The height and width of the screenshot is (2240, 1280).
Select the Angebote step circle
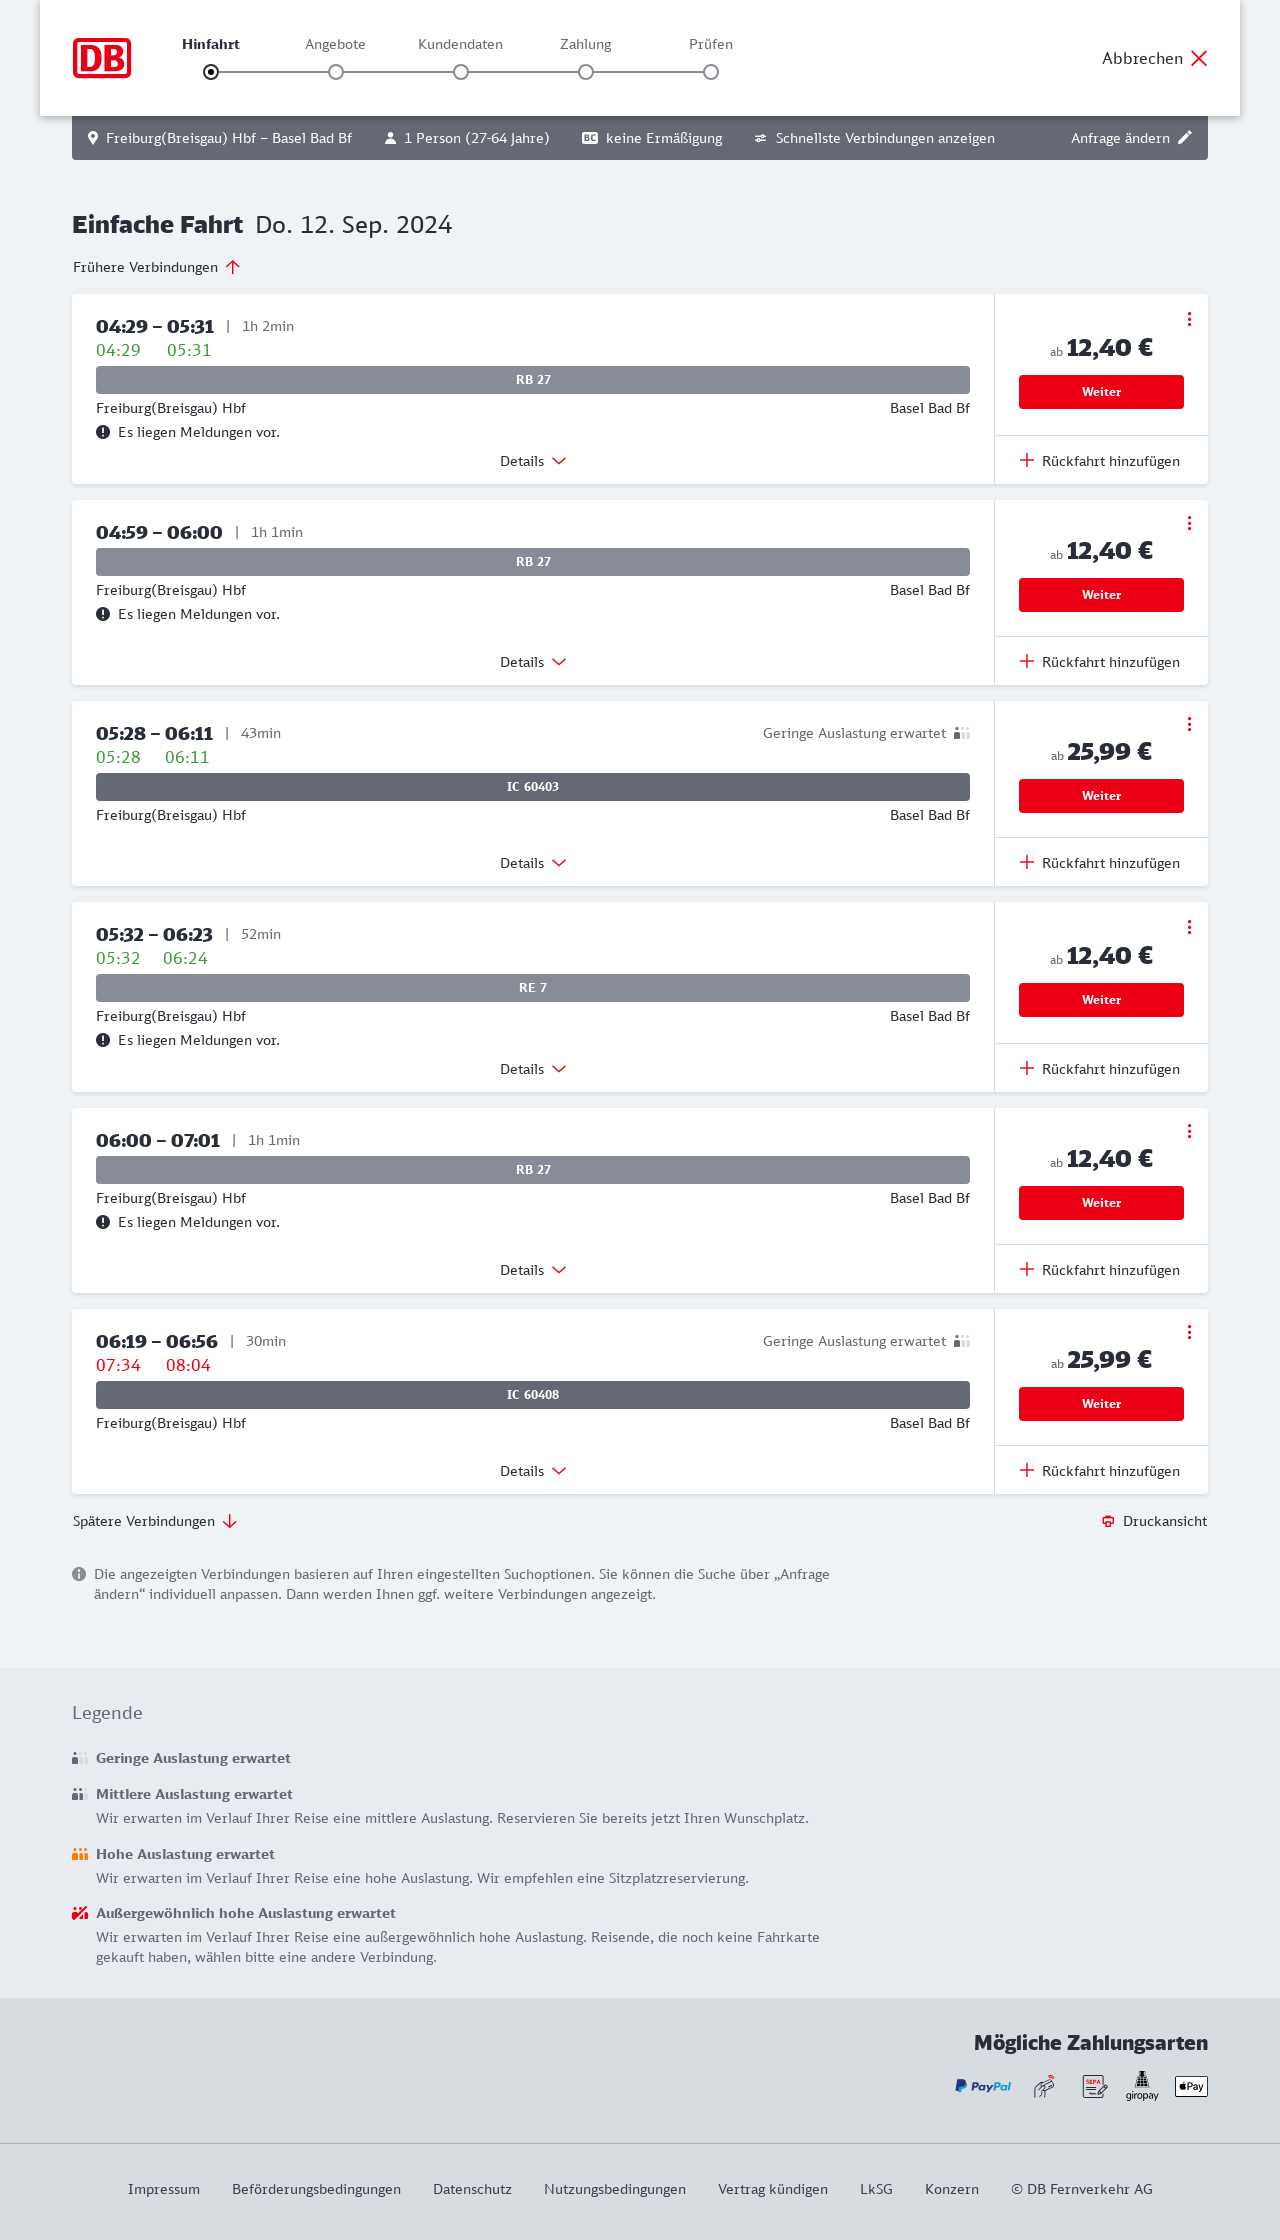(x=336, y=72)
